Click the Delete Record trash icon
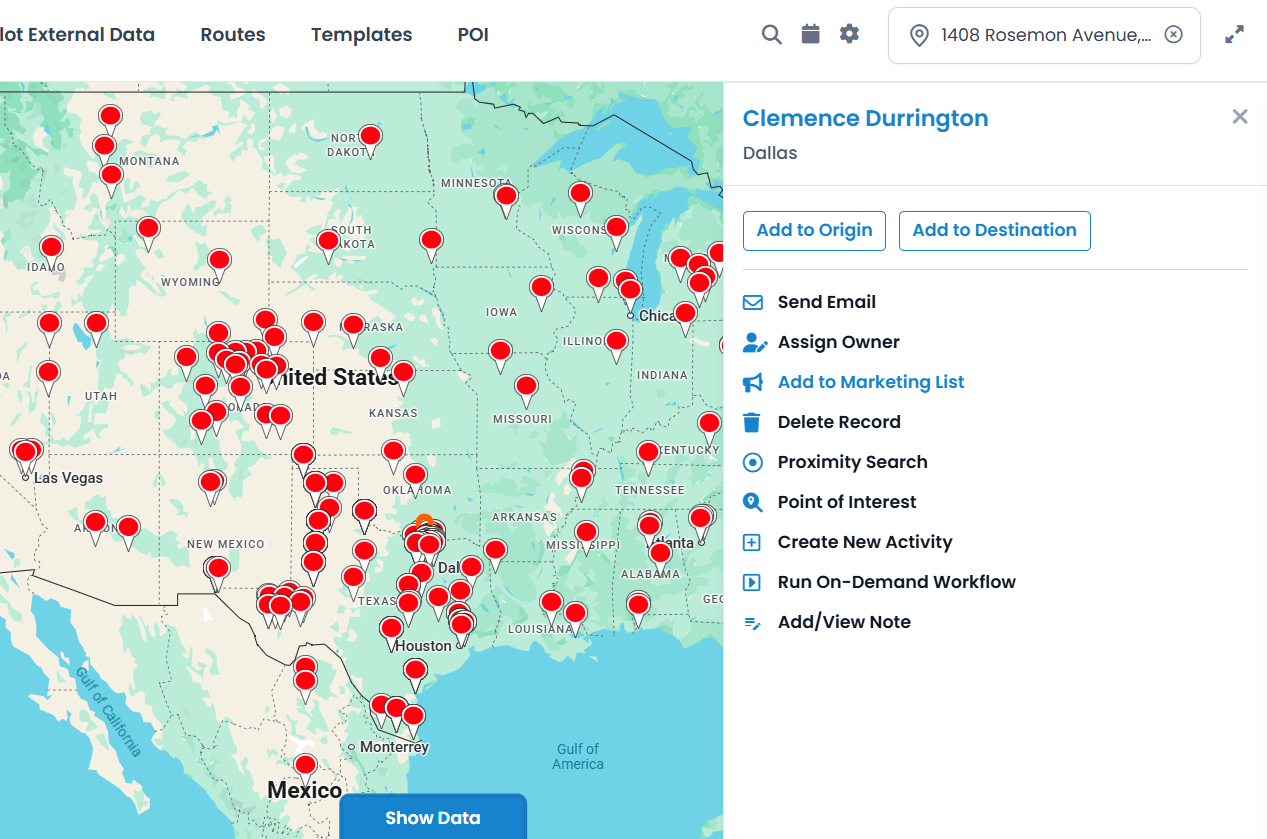This screenshot has height=839, width=1267. pos(753,422)
